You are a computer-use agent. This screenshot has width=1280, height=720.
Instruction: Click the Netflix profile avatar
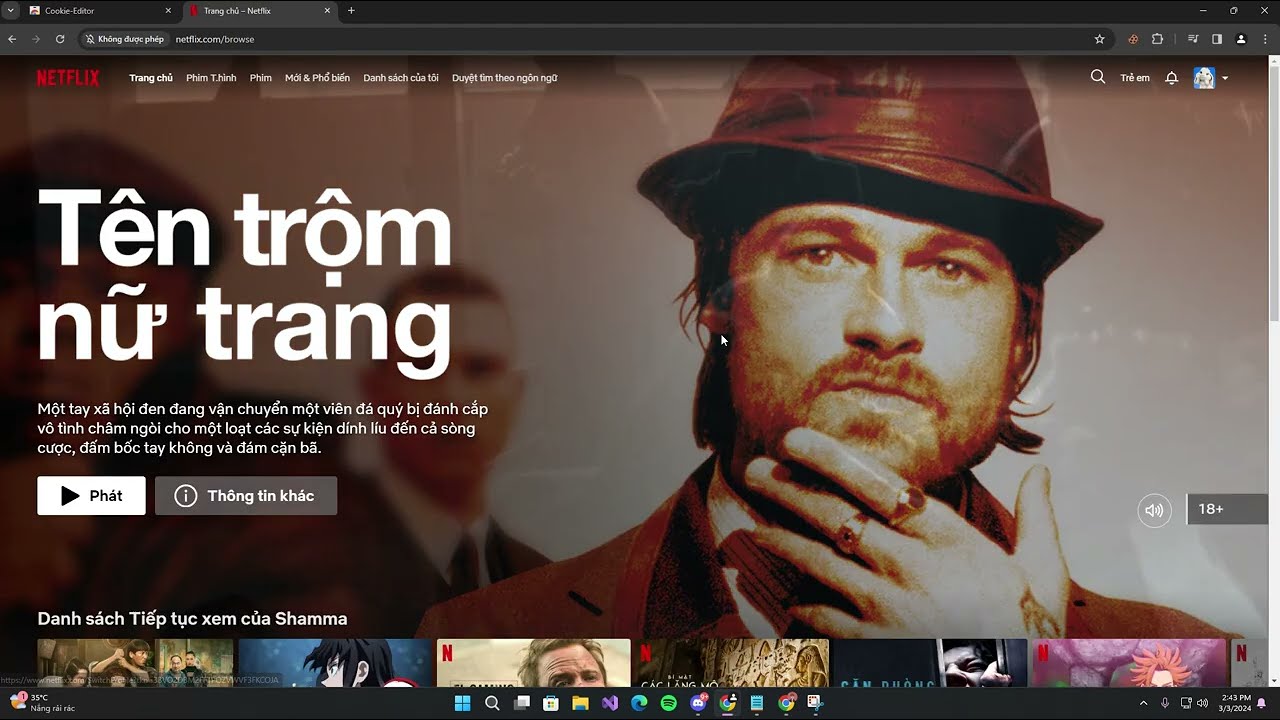click(x=1204, y=78)
